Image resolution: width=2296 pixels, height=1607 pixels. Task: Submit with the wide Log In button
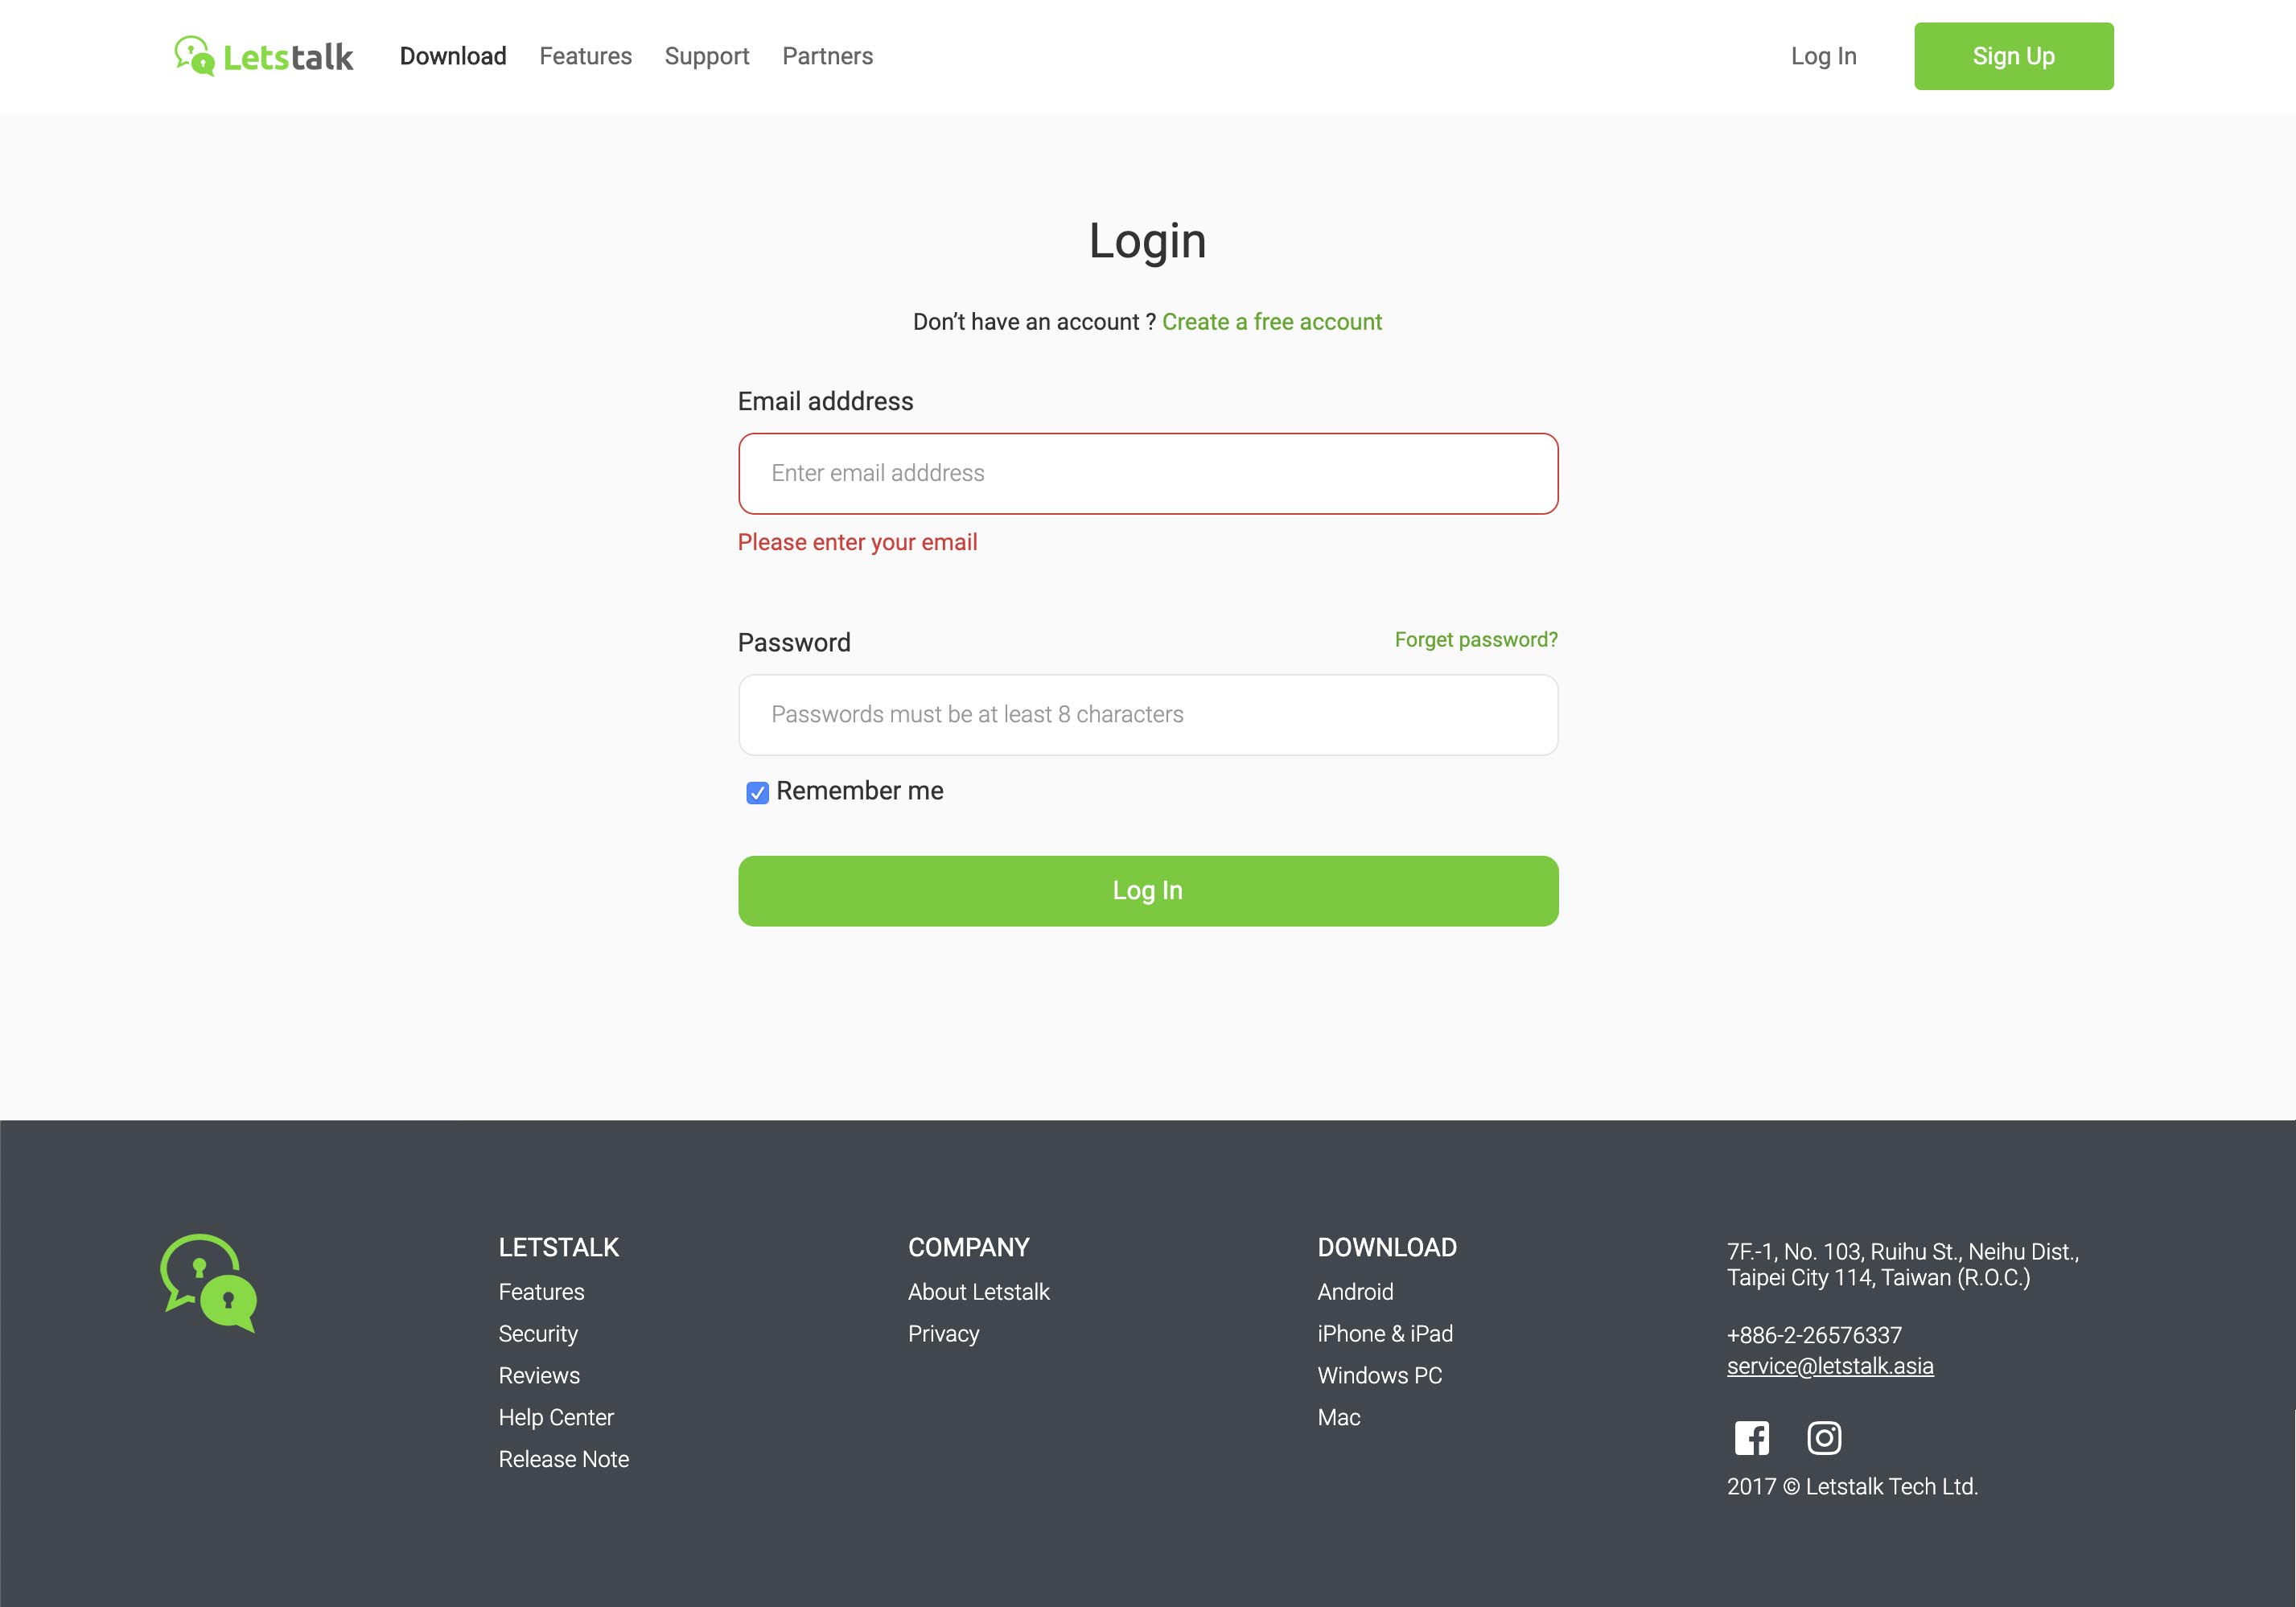point(1148,891)
